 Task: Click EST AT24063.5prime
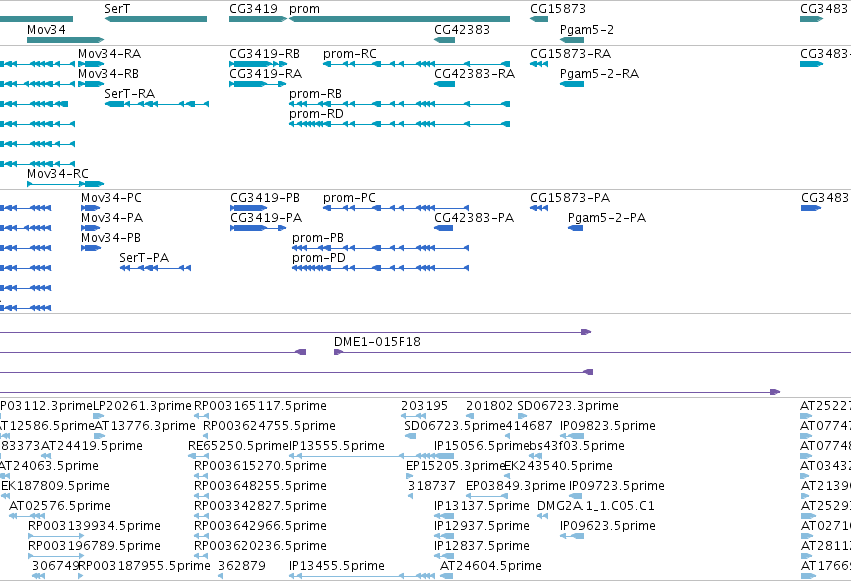pyautogui.click(x=5, y=476)
